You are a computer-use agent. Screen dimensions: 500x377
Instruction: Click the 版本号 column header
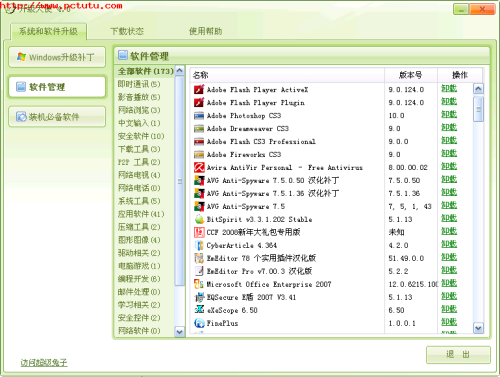[411, 75]
